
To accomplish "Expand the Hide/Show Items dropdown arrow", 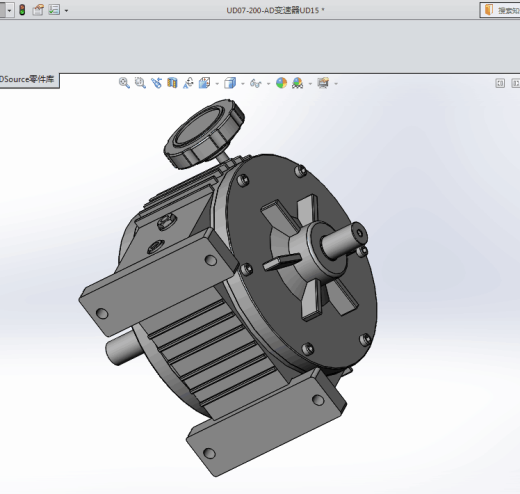I will (268, 84).
